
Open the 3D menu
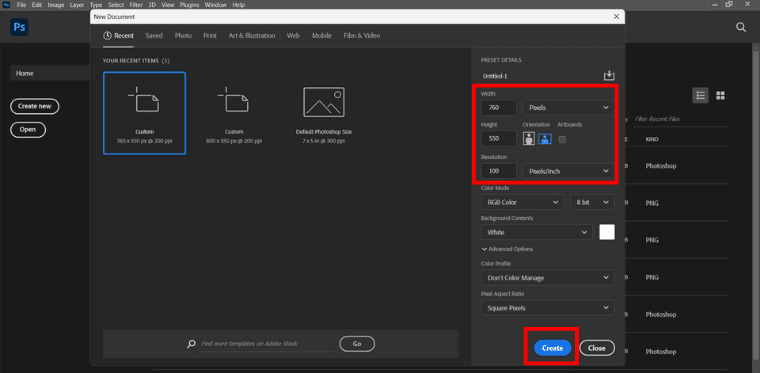[152, 5]
